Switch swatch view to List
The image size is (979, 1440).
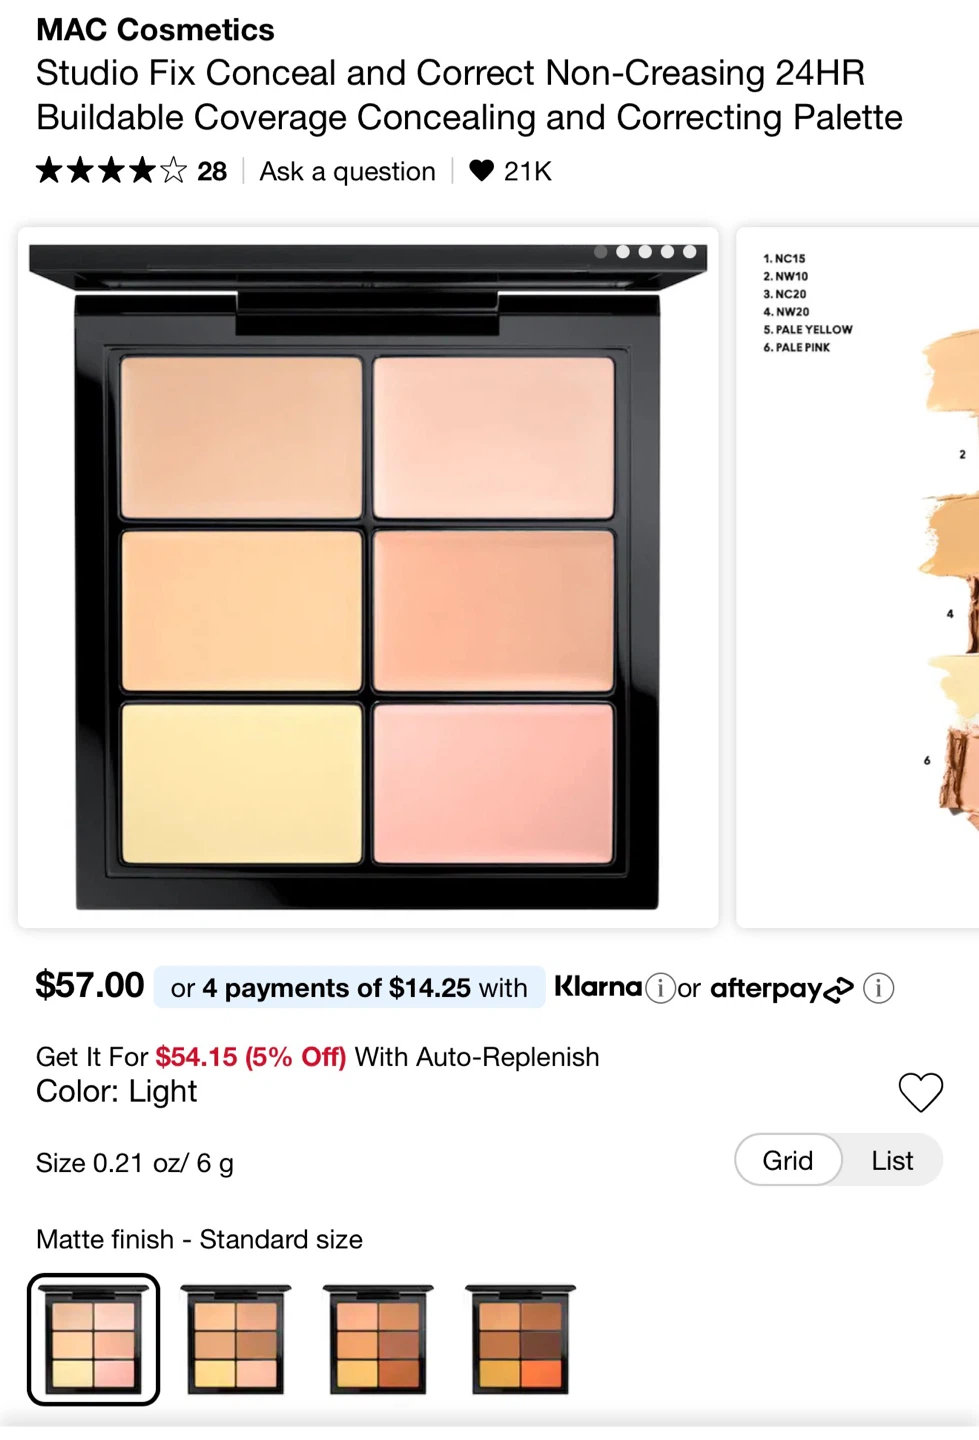click(892, 1160)
